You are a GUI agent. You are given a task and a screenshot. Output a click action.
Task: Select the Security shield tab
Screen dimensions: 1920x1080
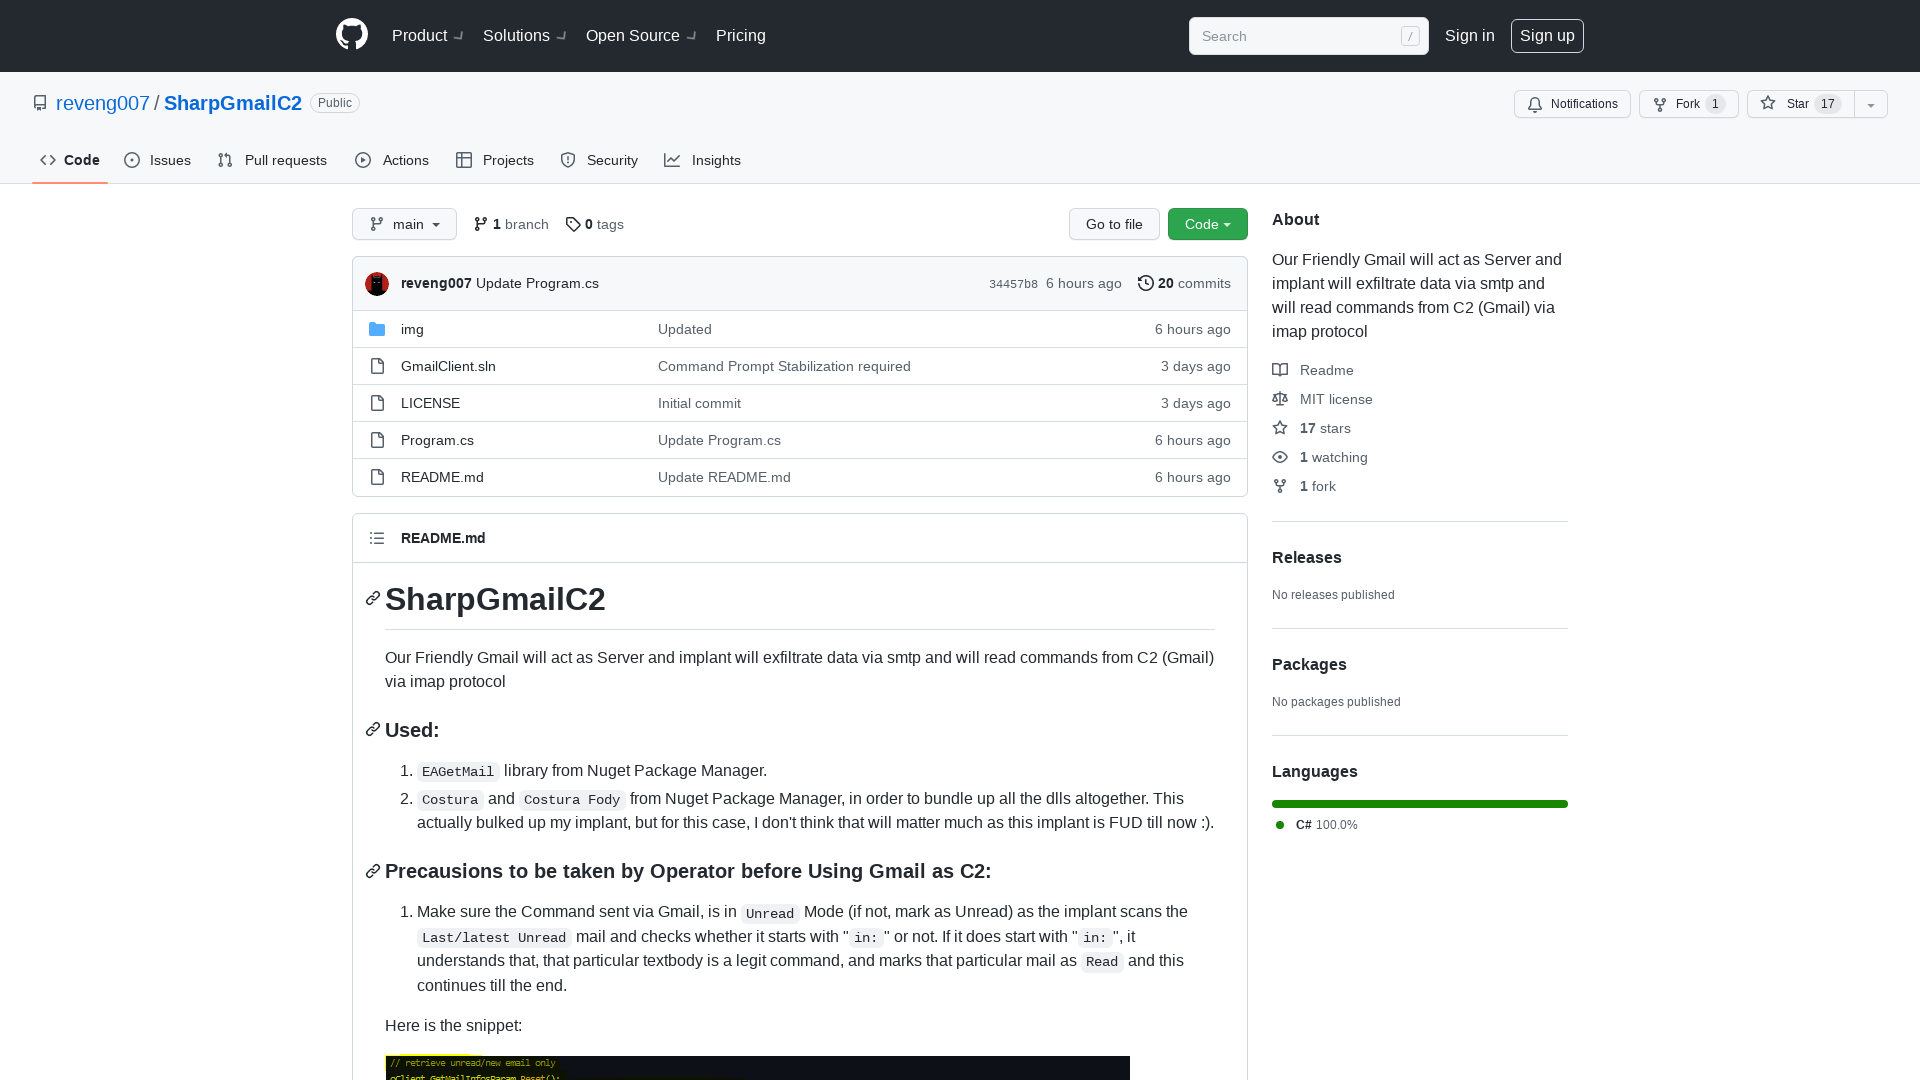tap(598, 160)
